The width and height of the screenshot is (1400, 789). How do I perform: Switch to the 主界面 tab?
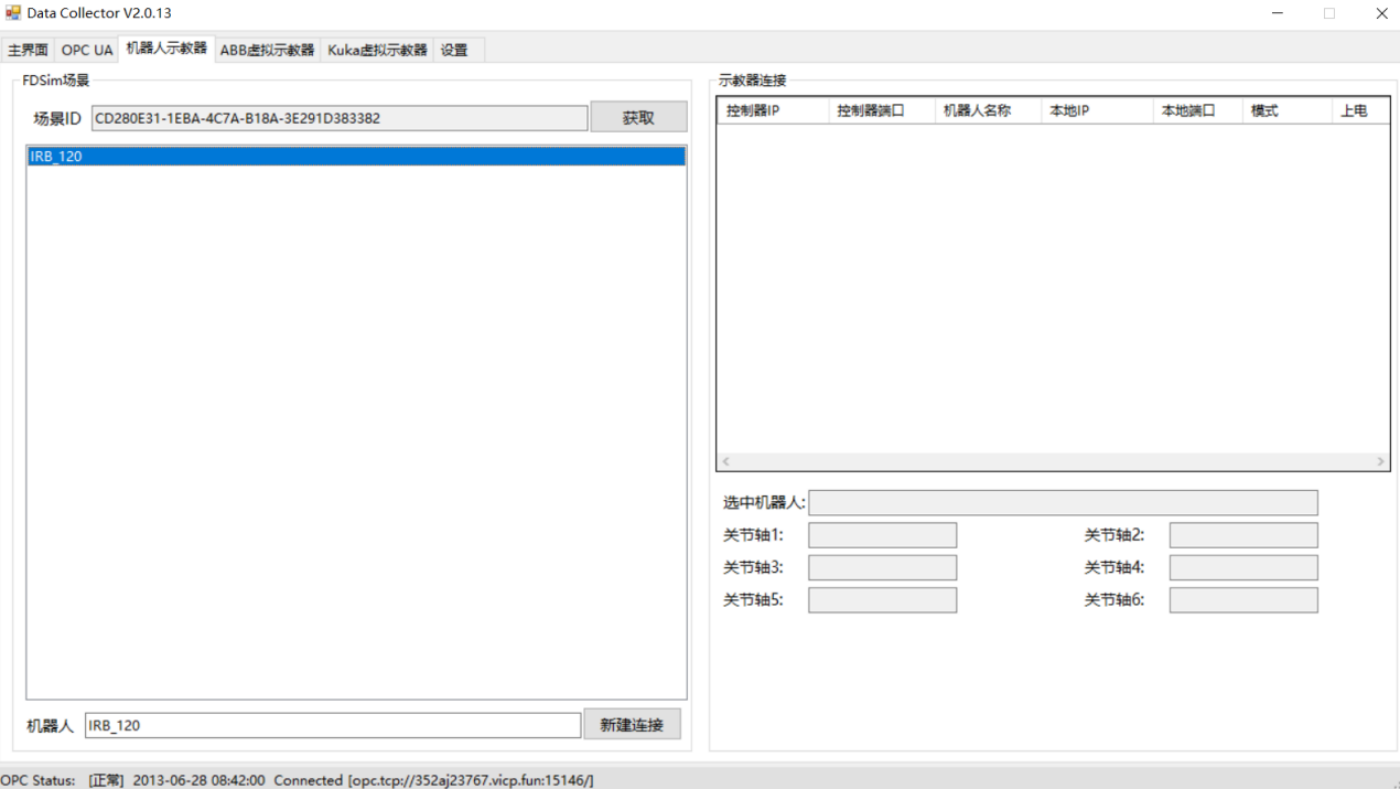(x=28, y=50)
